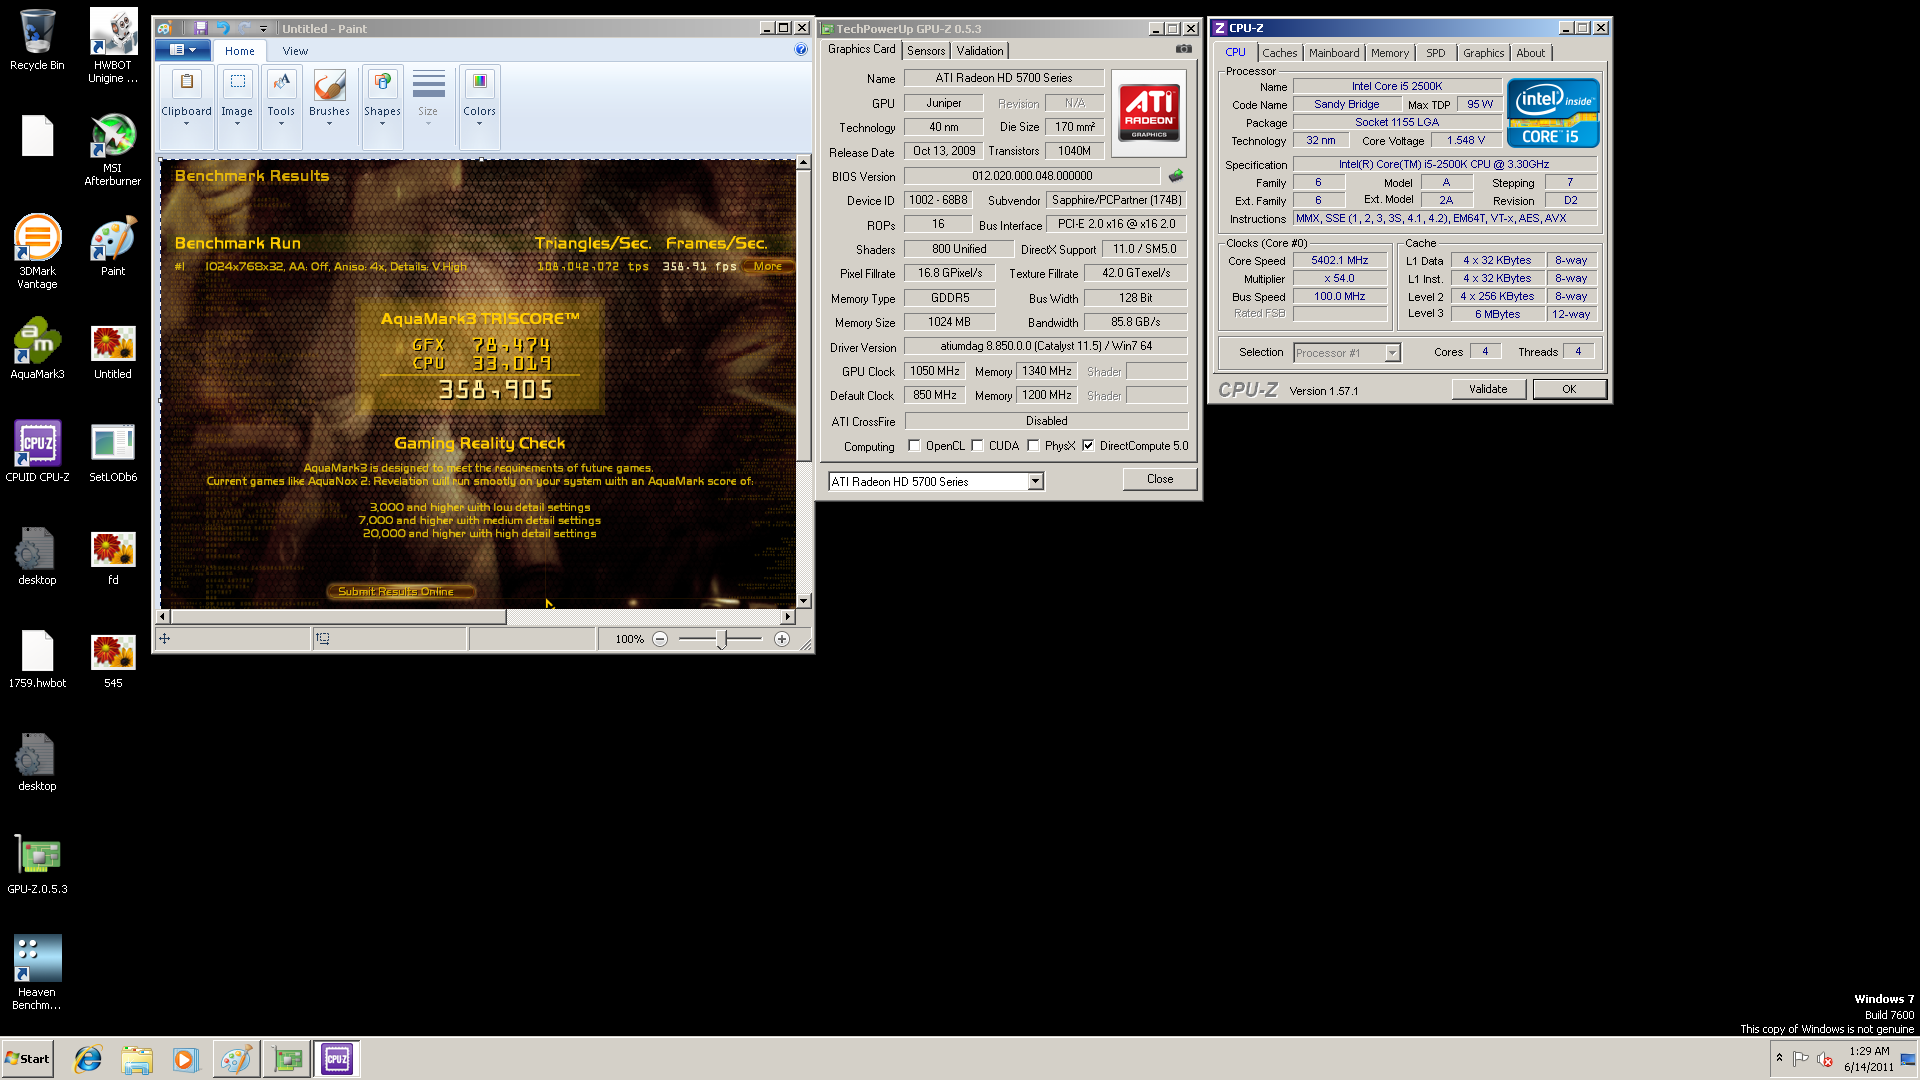The width and height of the screenshot is (1920, 1080).
Task: Open the CPUID CPU-Z desktop shortcut
Action: [x=37, y=452]
